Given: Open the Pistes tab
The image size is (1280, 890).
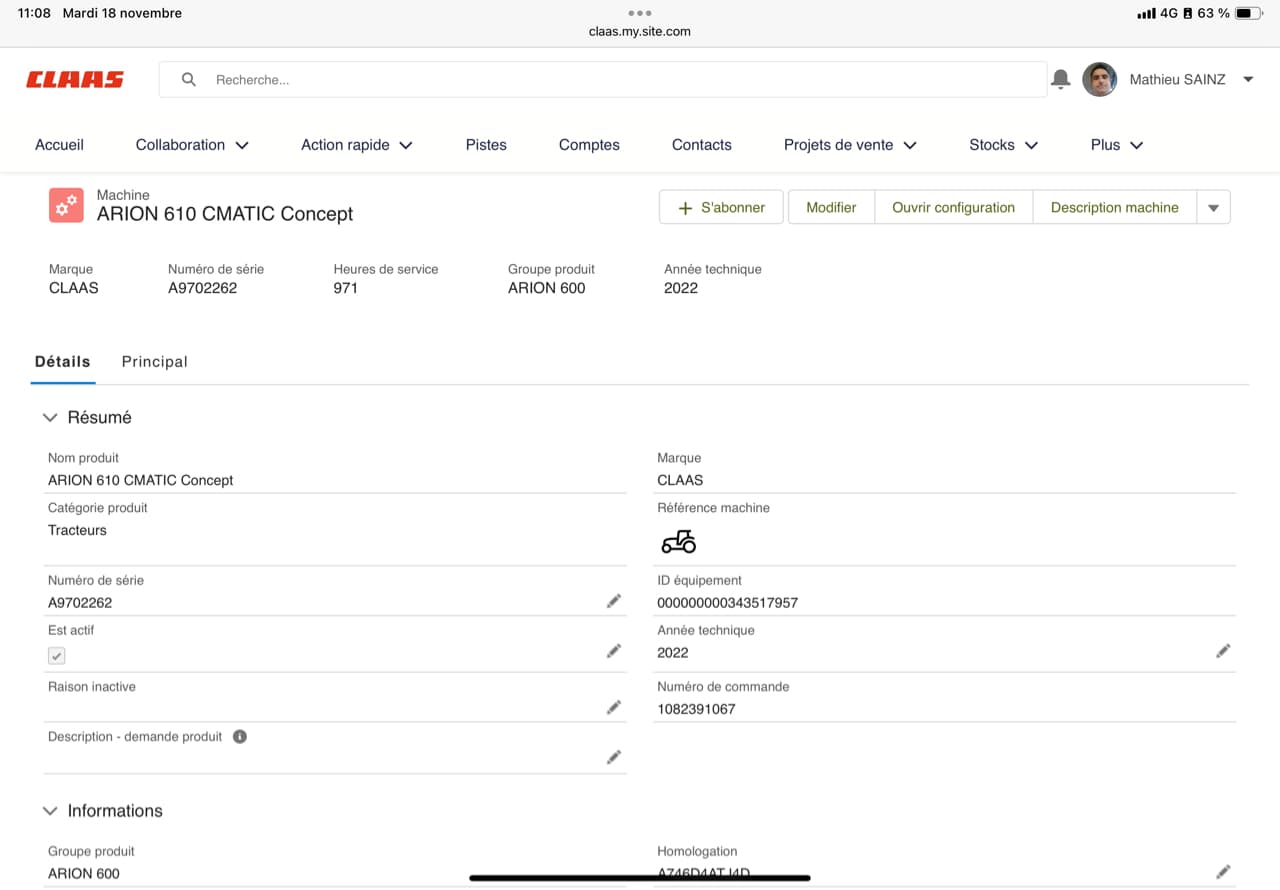Looking at the screenshot, I should click(486, 145).
